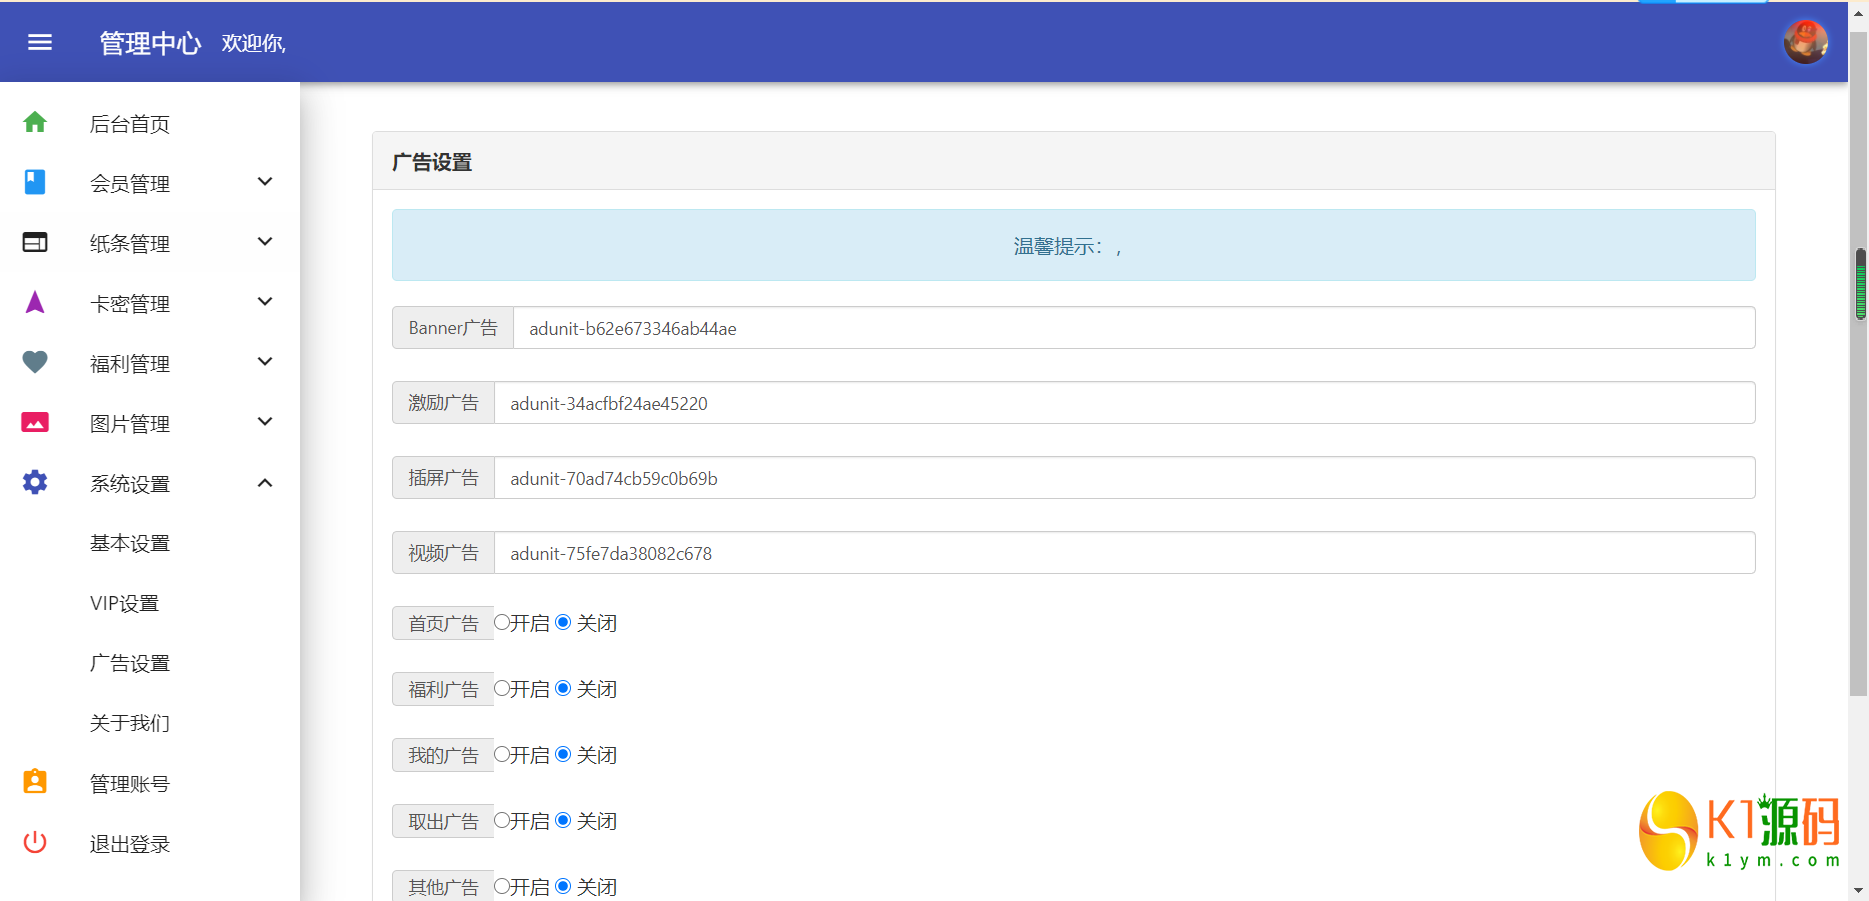Click the heart icon for welfare management
Screen dimensions: 1869x901
pos(35,362)
